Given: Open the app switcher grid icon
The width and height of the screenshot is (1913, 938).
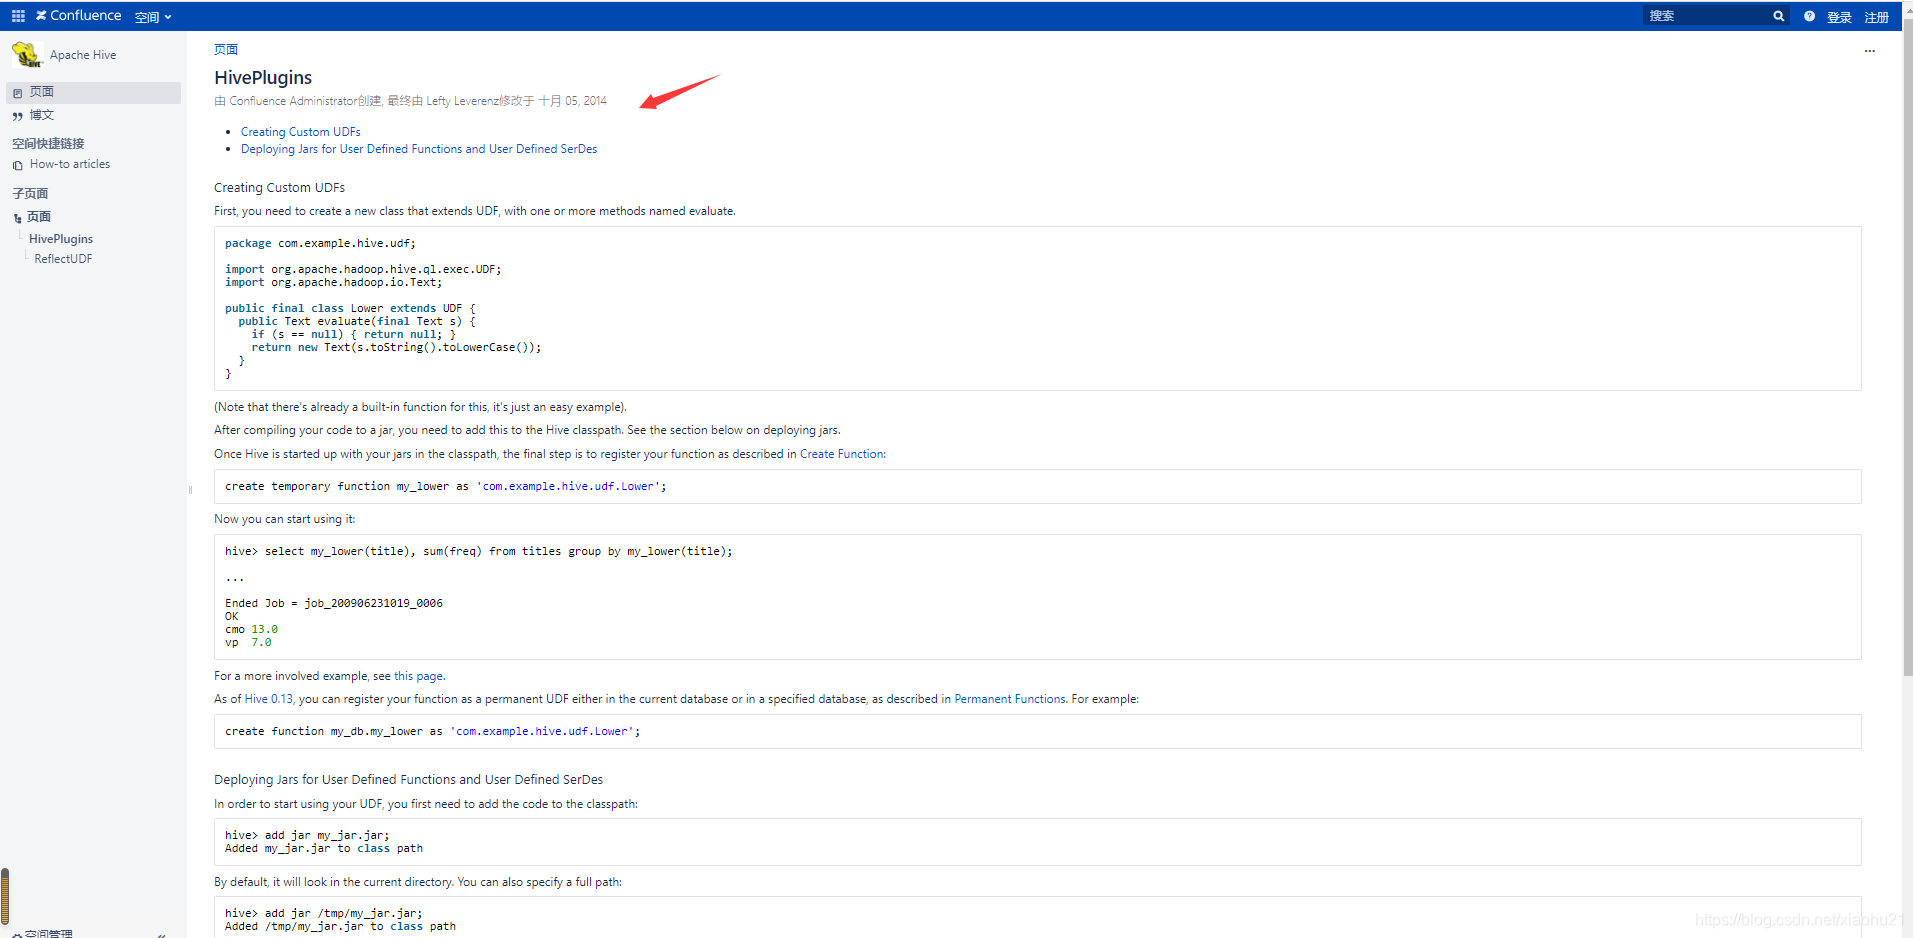Looking at the screenshot, I should coord(18,16).
